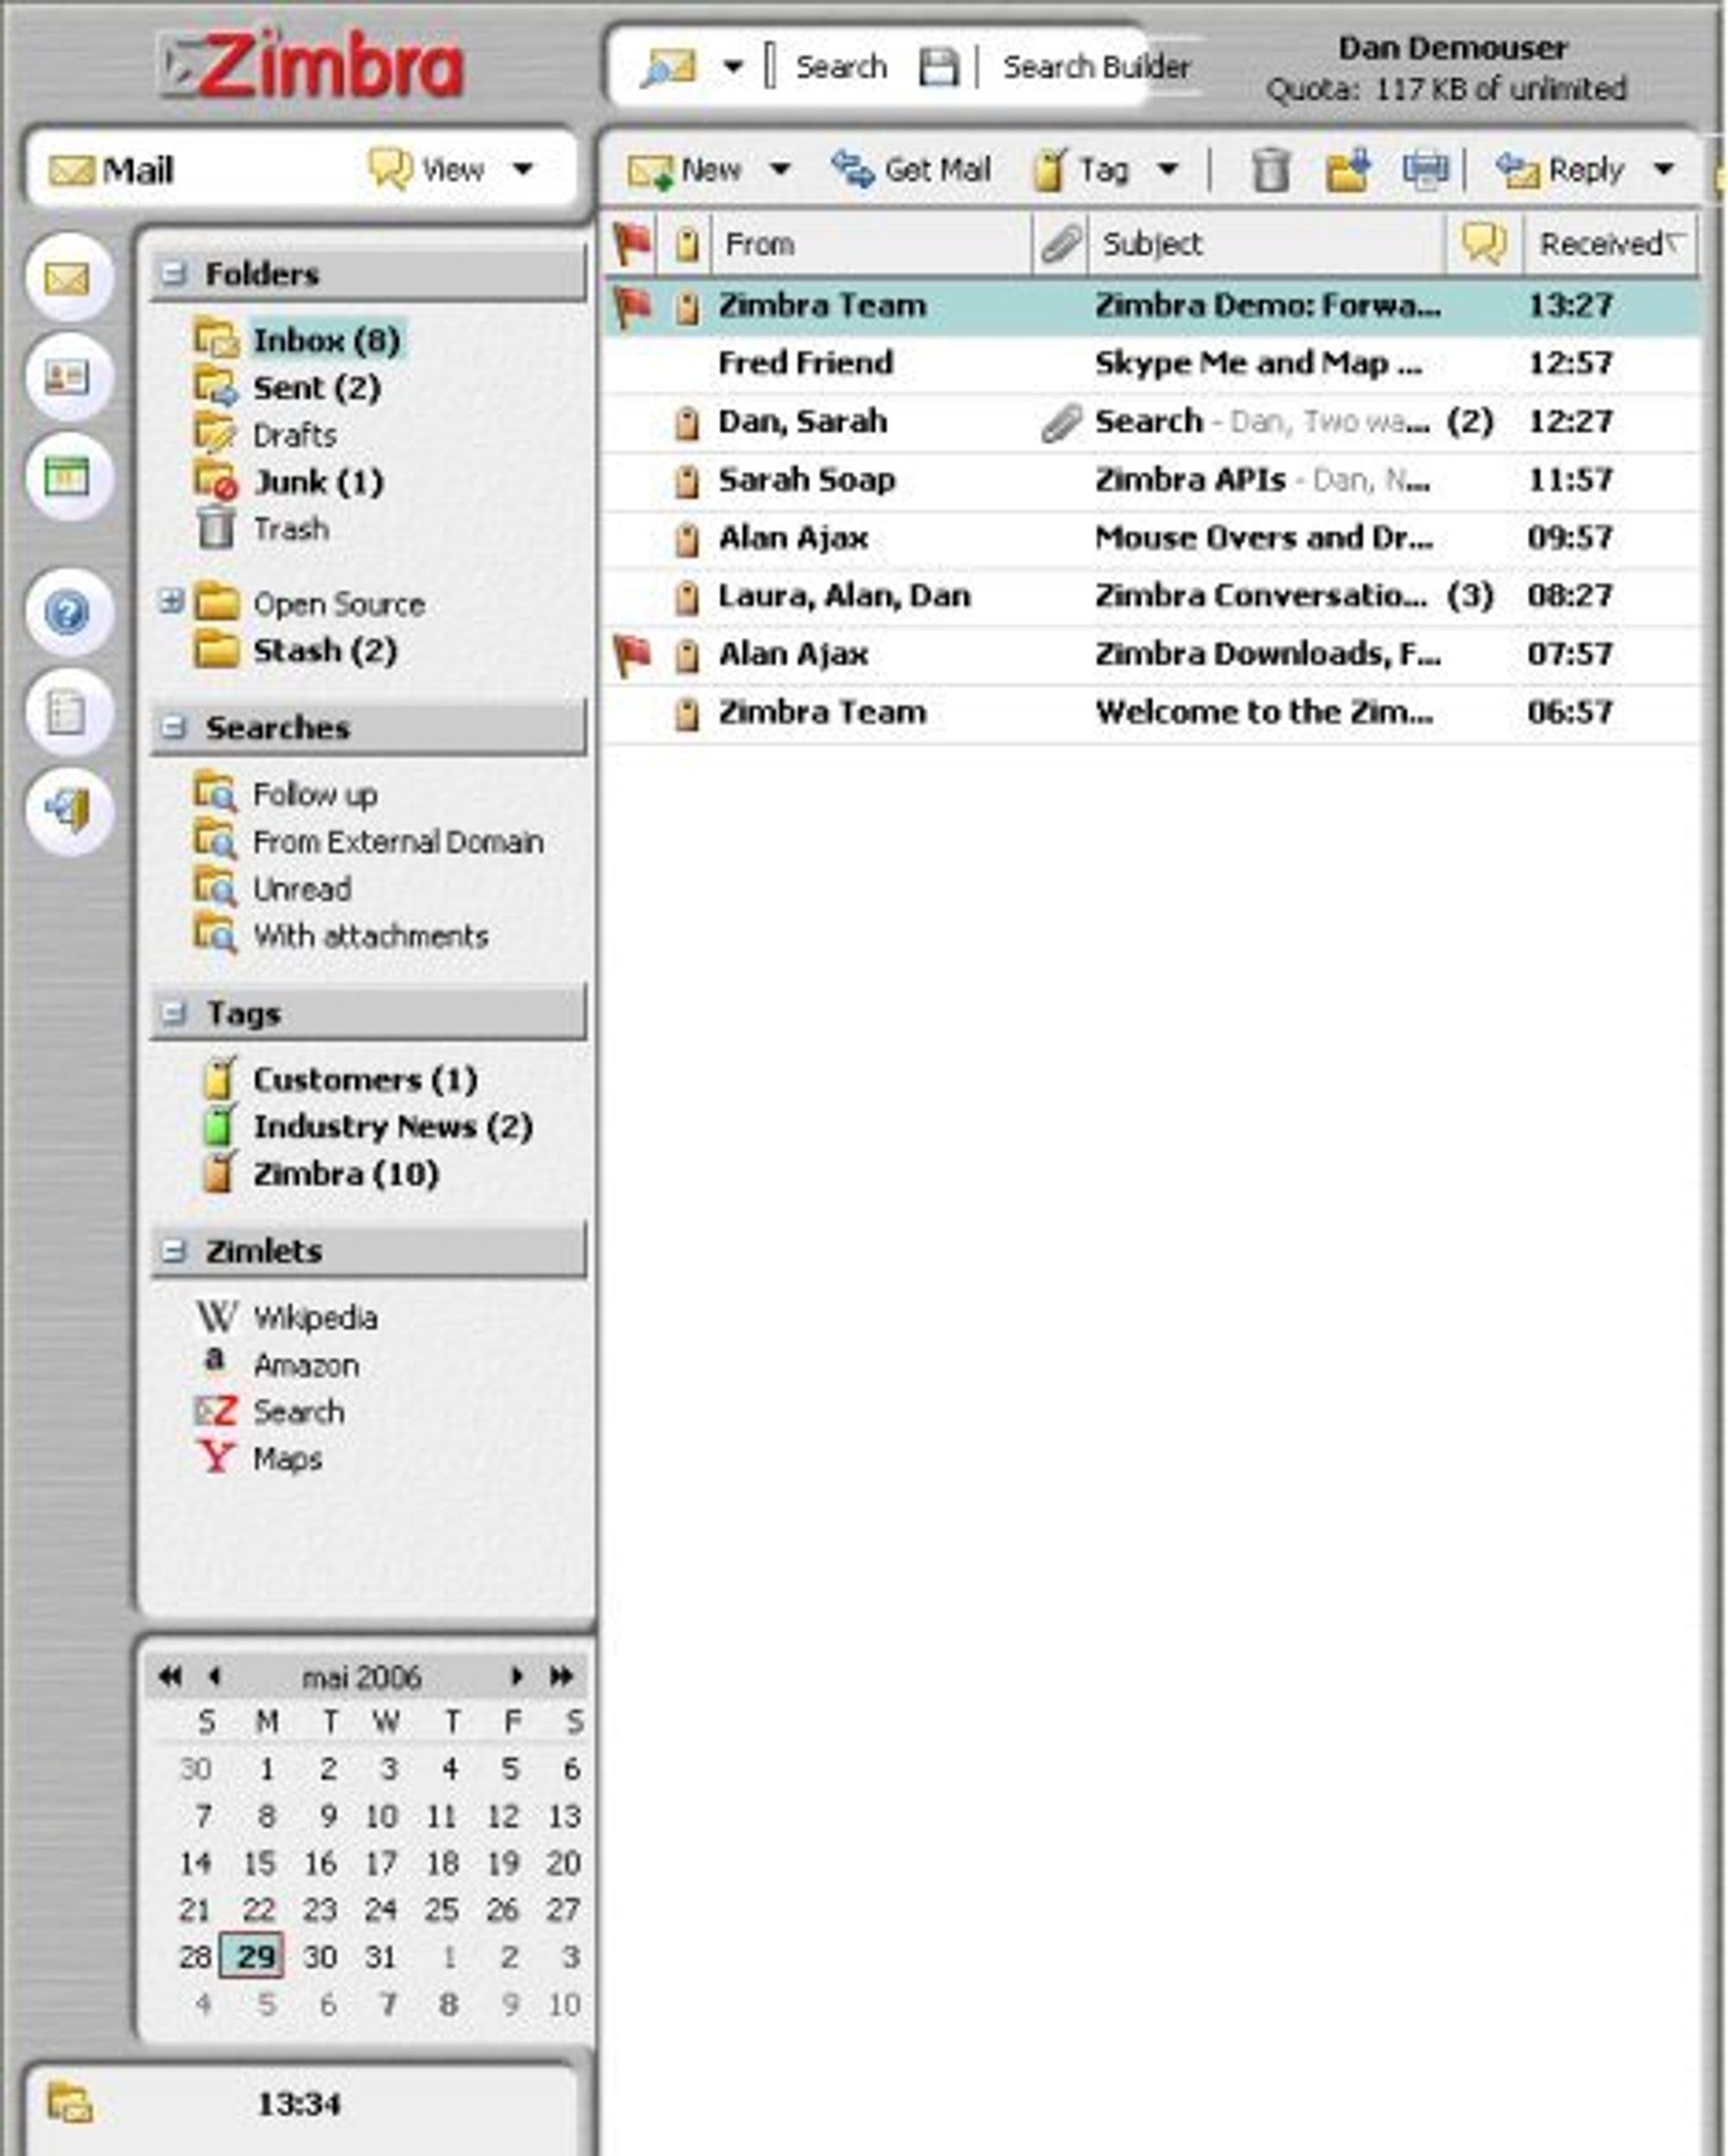Jump back one year in calendar
Viewport: 1728px width, 2156px height.
(170, 1676)
